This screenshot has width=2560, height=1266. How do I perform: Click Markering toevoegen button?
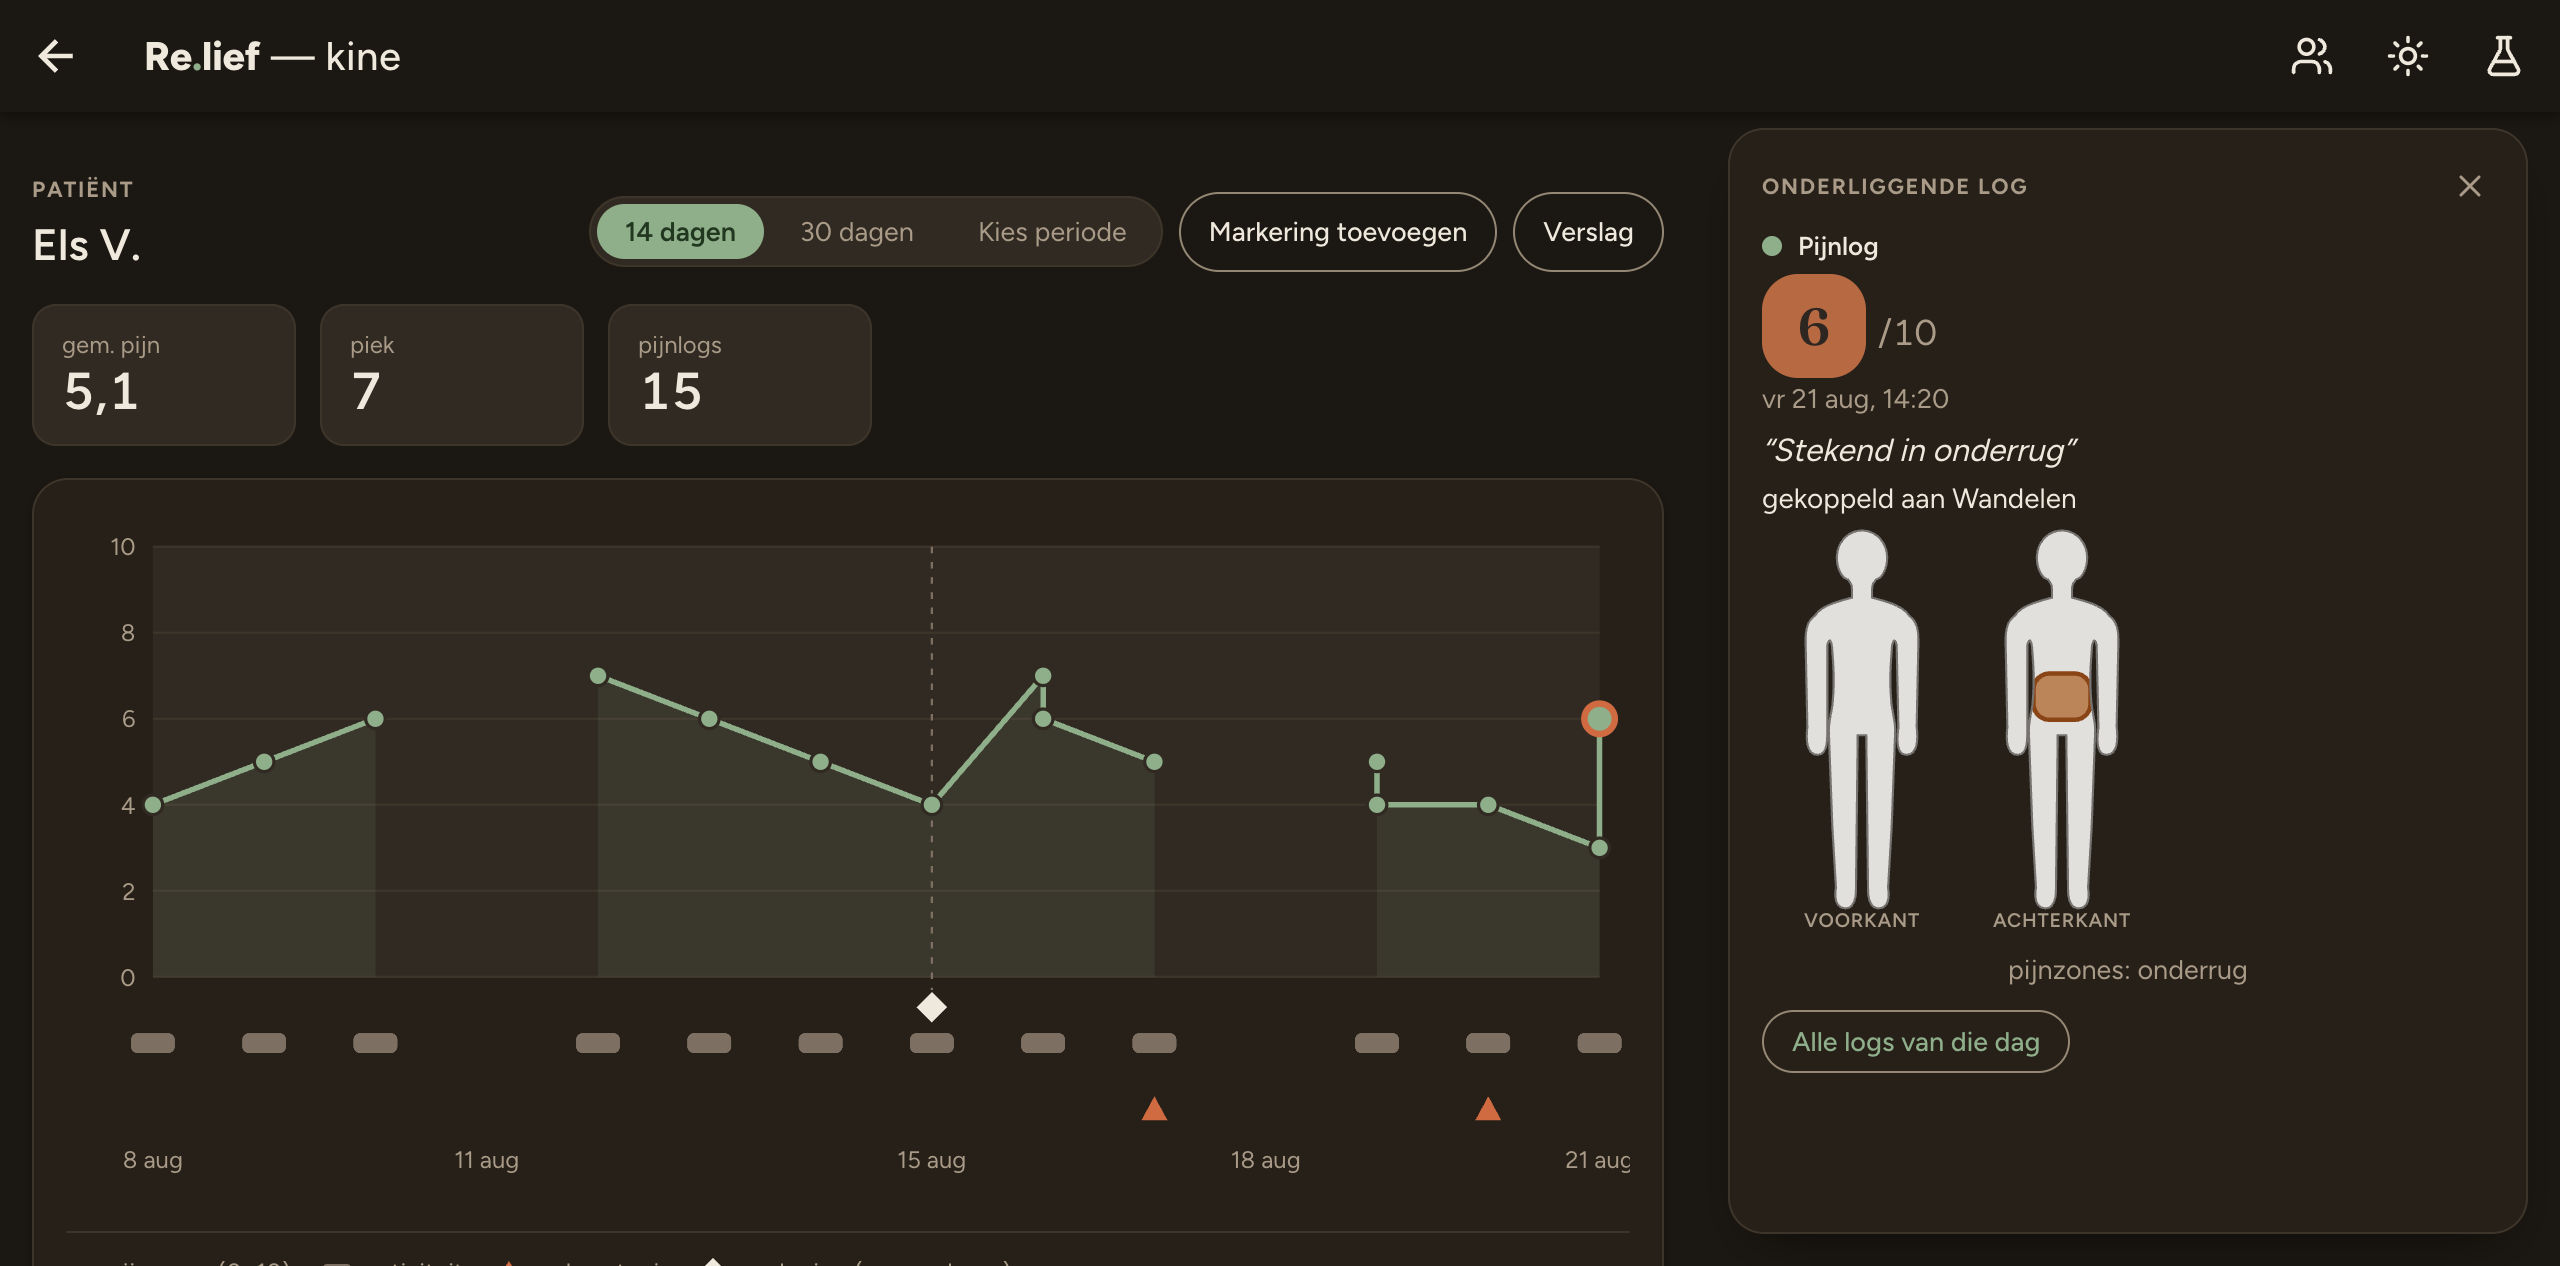[1337, 232]
